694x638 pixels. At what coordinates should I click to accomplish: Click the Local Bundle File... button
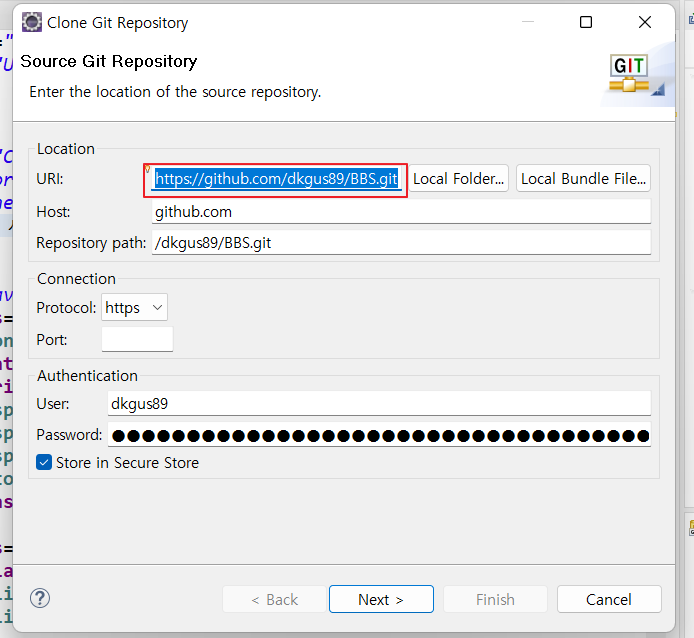(583, 178)
